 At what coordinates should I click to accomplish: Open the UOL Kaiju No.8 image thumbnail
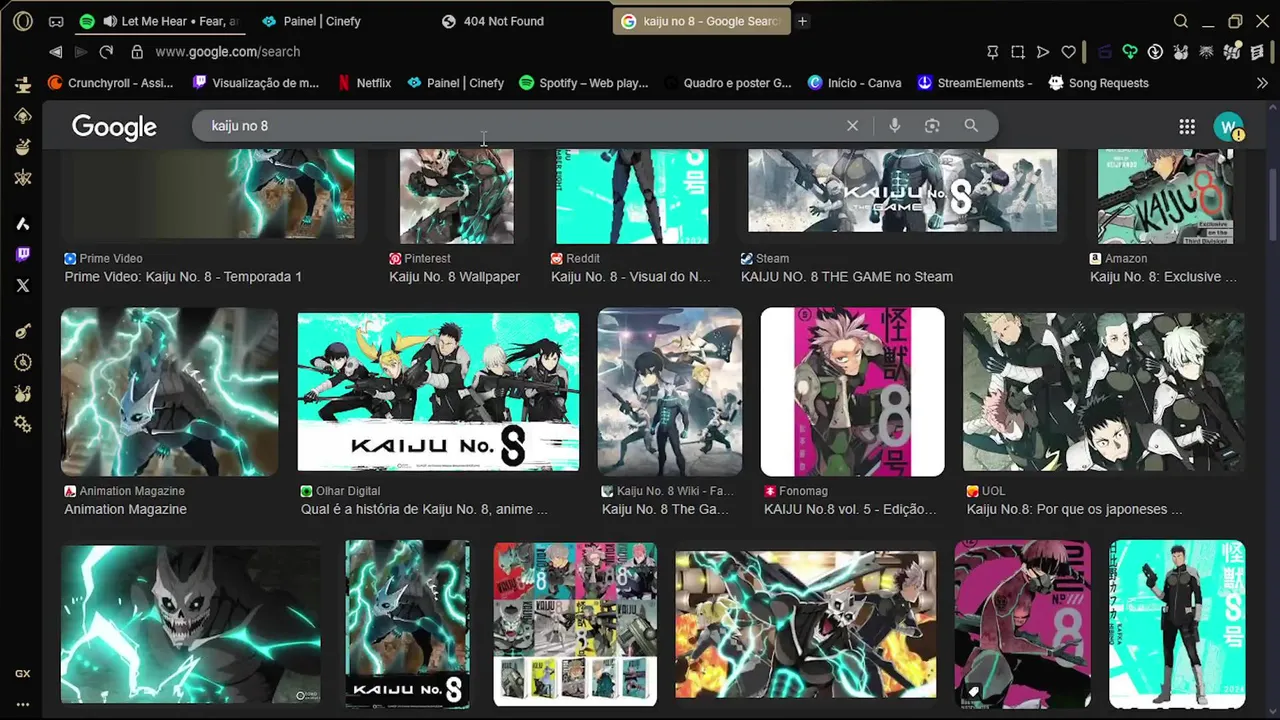pos(1104,392)
